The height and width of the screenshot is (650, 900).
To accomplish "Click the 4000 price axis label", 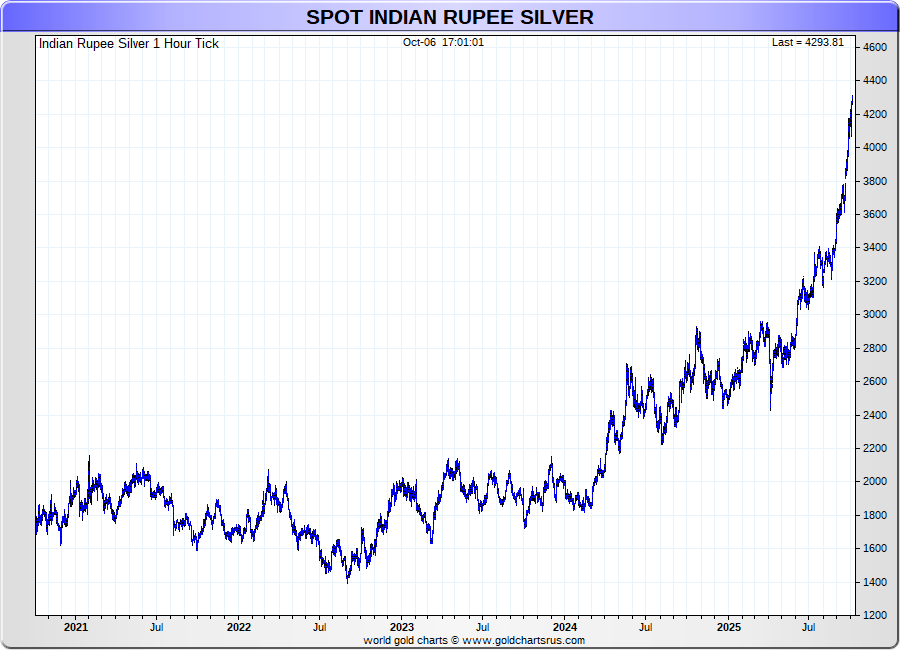I will coord(875,148).
